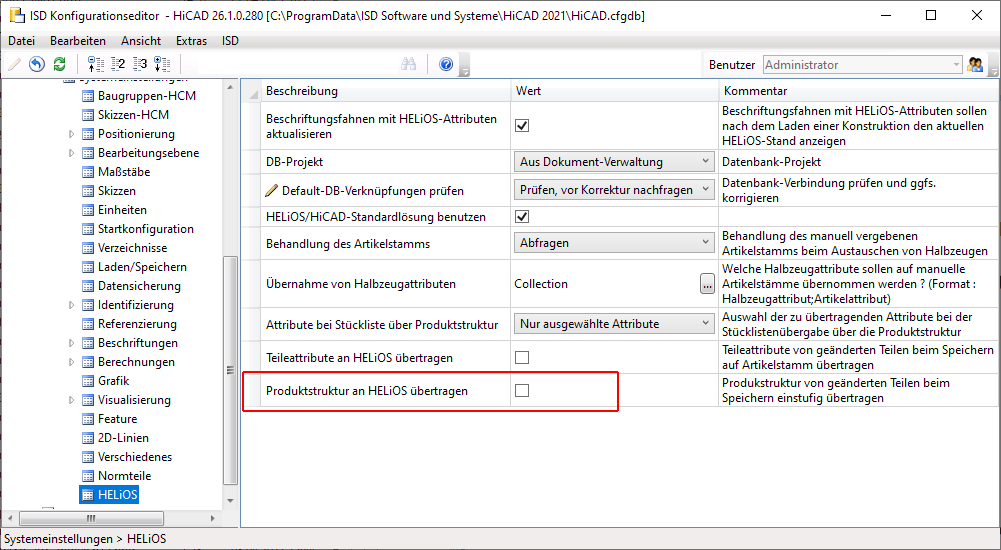Click the user management icon beside Benutzer
This screenshot has width=1001, height=550.
pos(975,64)
